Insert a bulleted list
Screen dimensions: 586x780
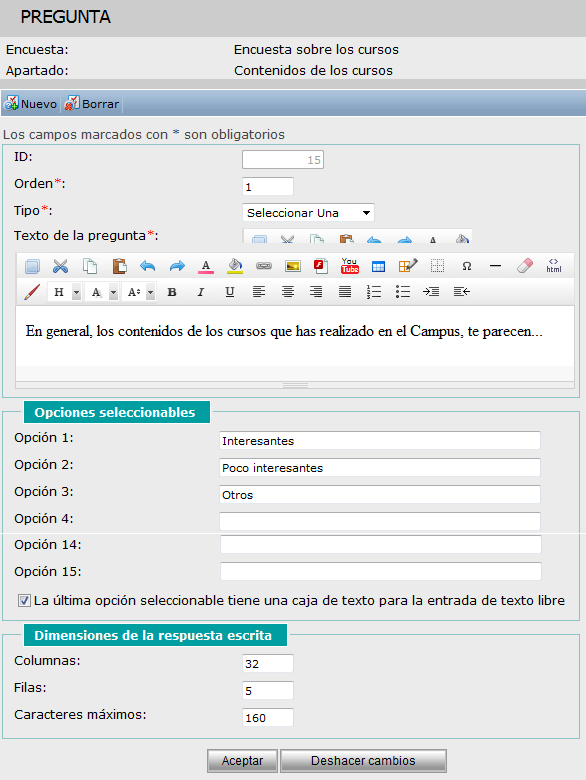[x=402, y=292]
